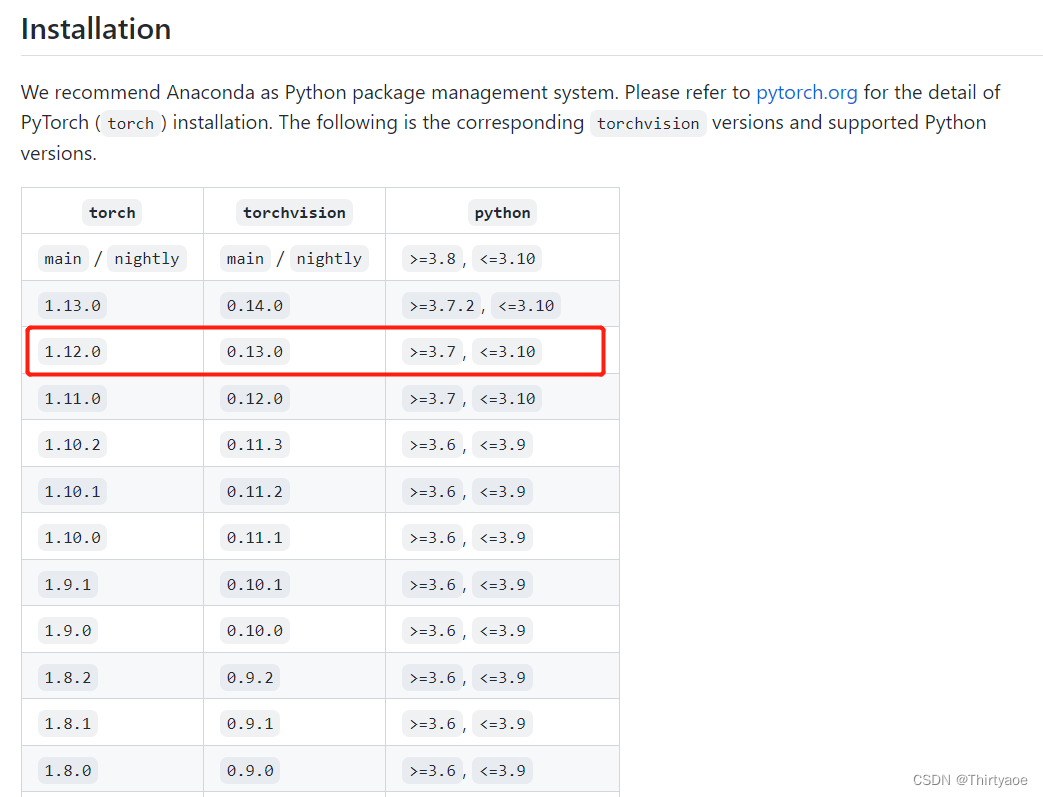Click the 'torchvision' table column header

(x=294, y=212)
